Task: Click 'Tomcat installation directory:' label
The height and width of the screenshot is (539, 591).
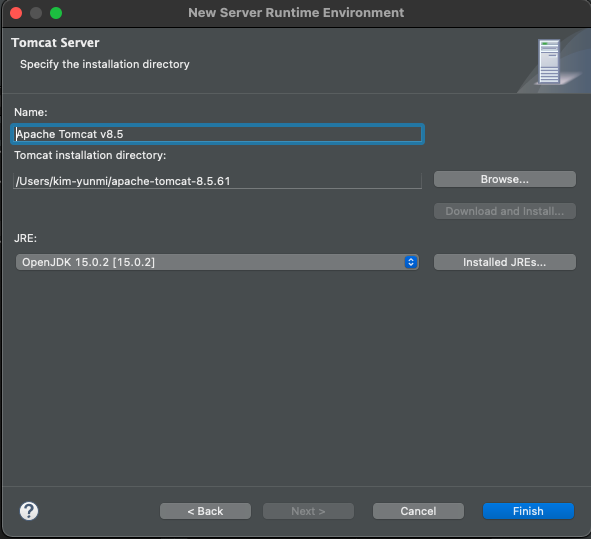Action: pos(90,155)
